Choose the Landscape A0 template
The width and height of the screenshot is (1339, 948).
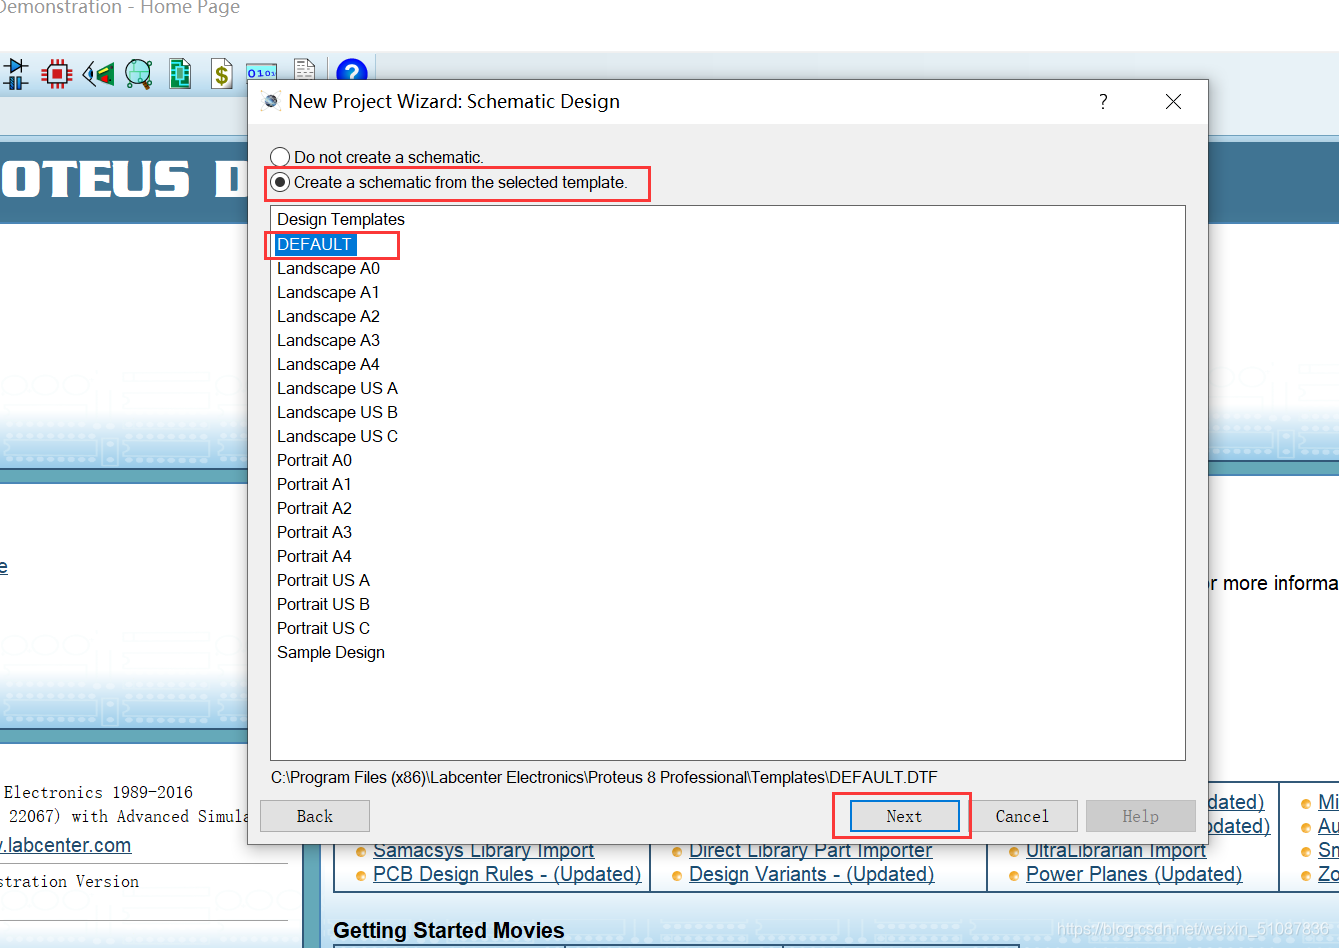coord(328,268)
